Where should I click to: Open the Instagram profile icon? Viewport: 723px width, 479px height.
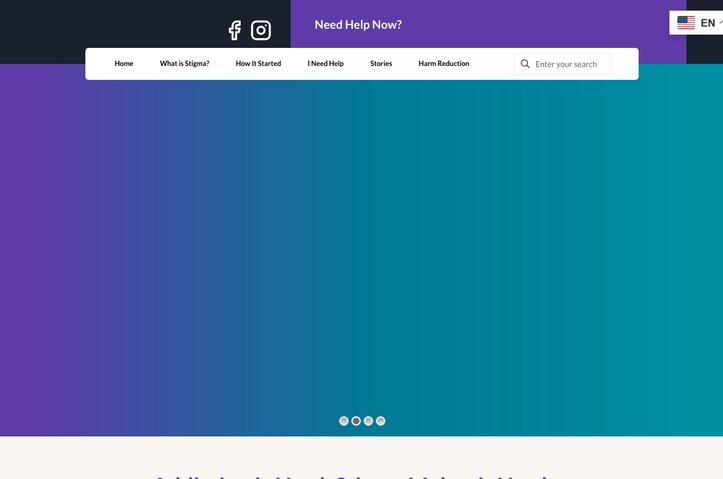261,30
